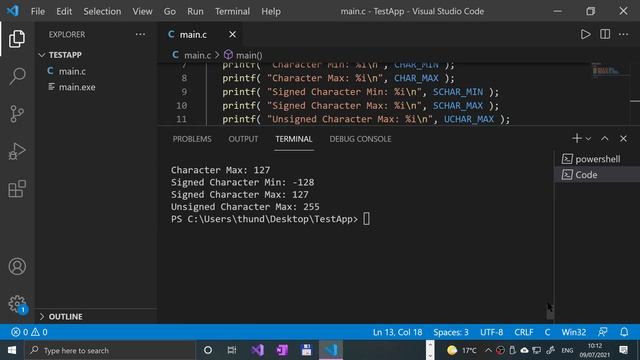640x360 pixels.
Task: Change encoding via UTF-8
Action: click(x=491, y=332)
